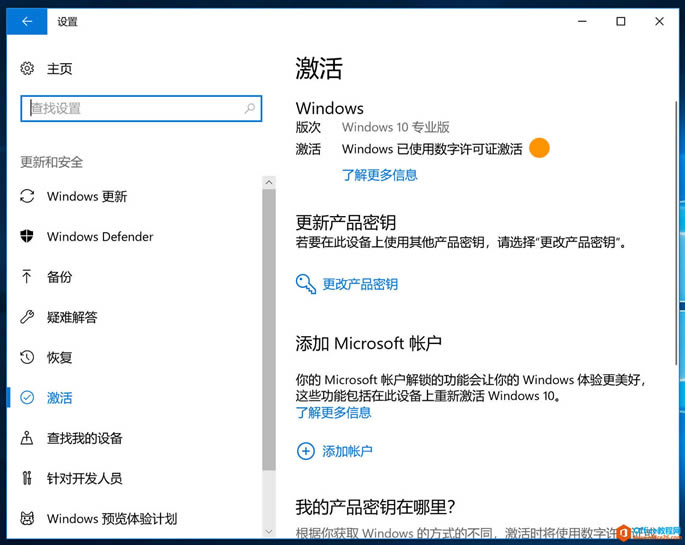Image resolution: width=685 pixels, height=545 pixels.
Task: Click 添加帐户 link
Action: [x=347, y=451]
